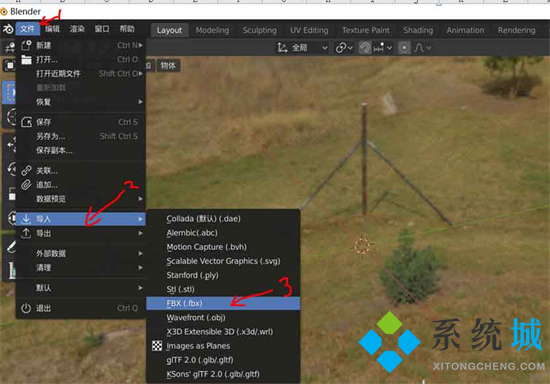Choose 关联... (Link) entry
The width and height of the screenshot is (550, 384).
coord(81,171)
